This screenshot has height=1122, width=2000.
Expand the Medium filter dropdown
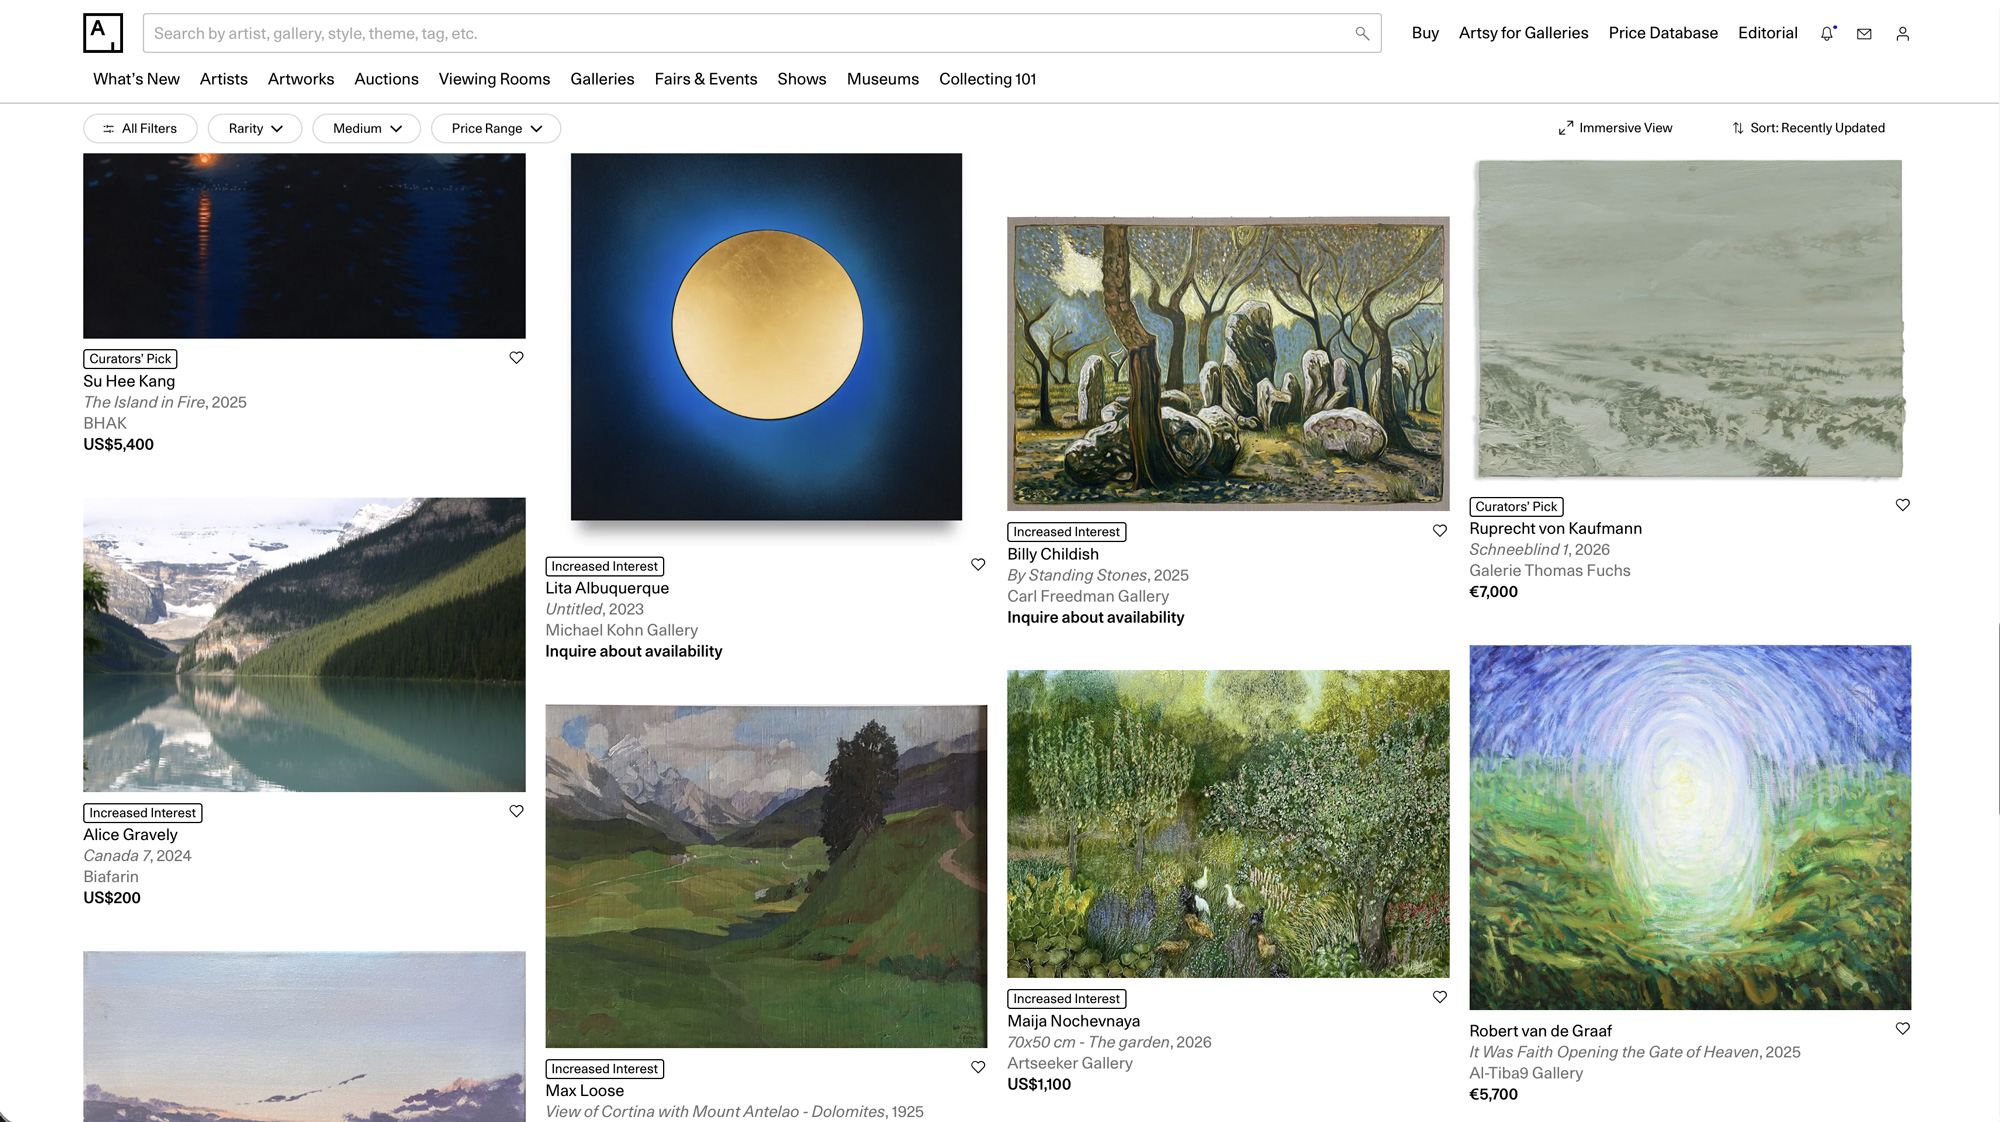[x=367, y=128]
